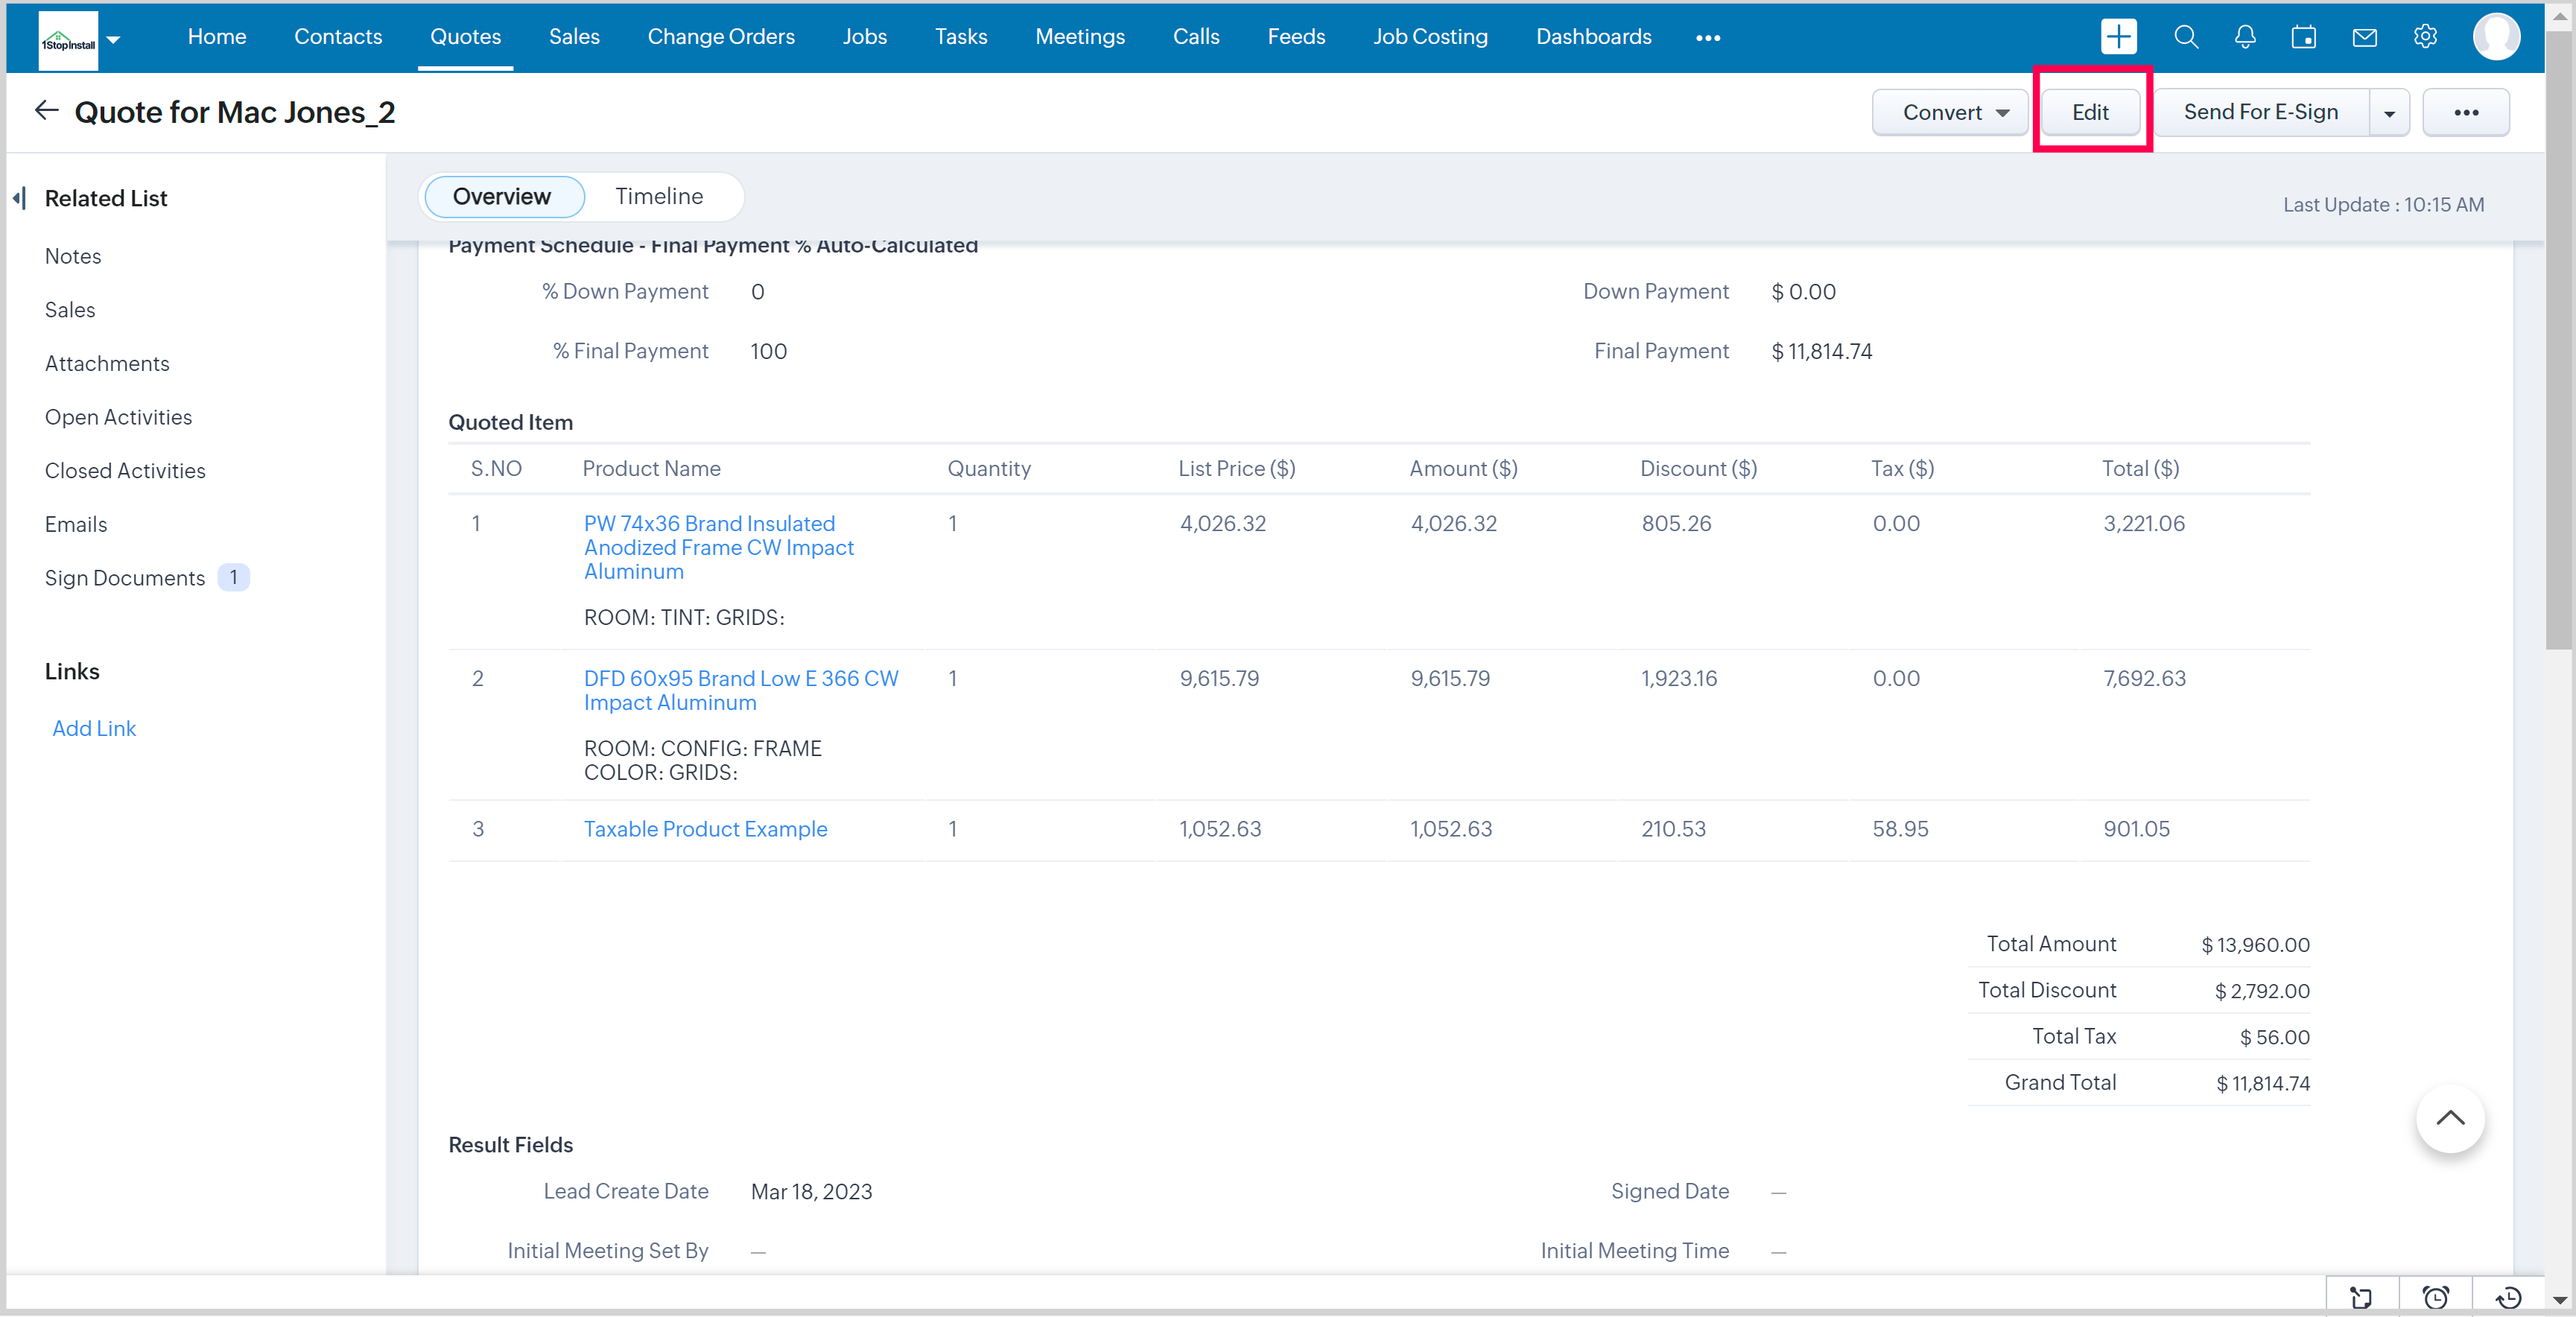
Task: Open the Taxable Product Example link
Action: (x=705, y=829)
